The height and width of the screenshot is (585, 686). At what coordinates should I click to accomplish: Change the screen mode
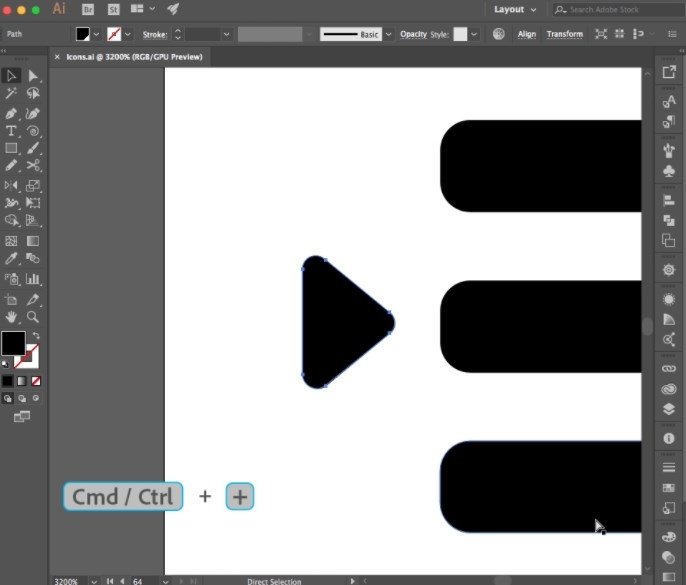point(21,417)
